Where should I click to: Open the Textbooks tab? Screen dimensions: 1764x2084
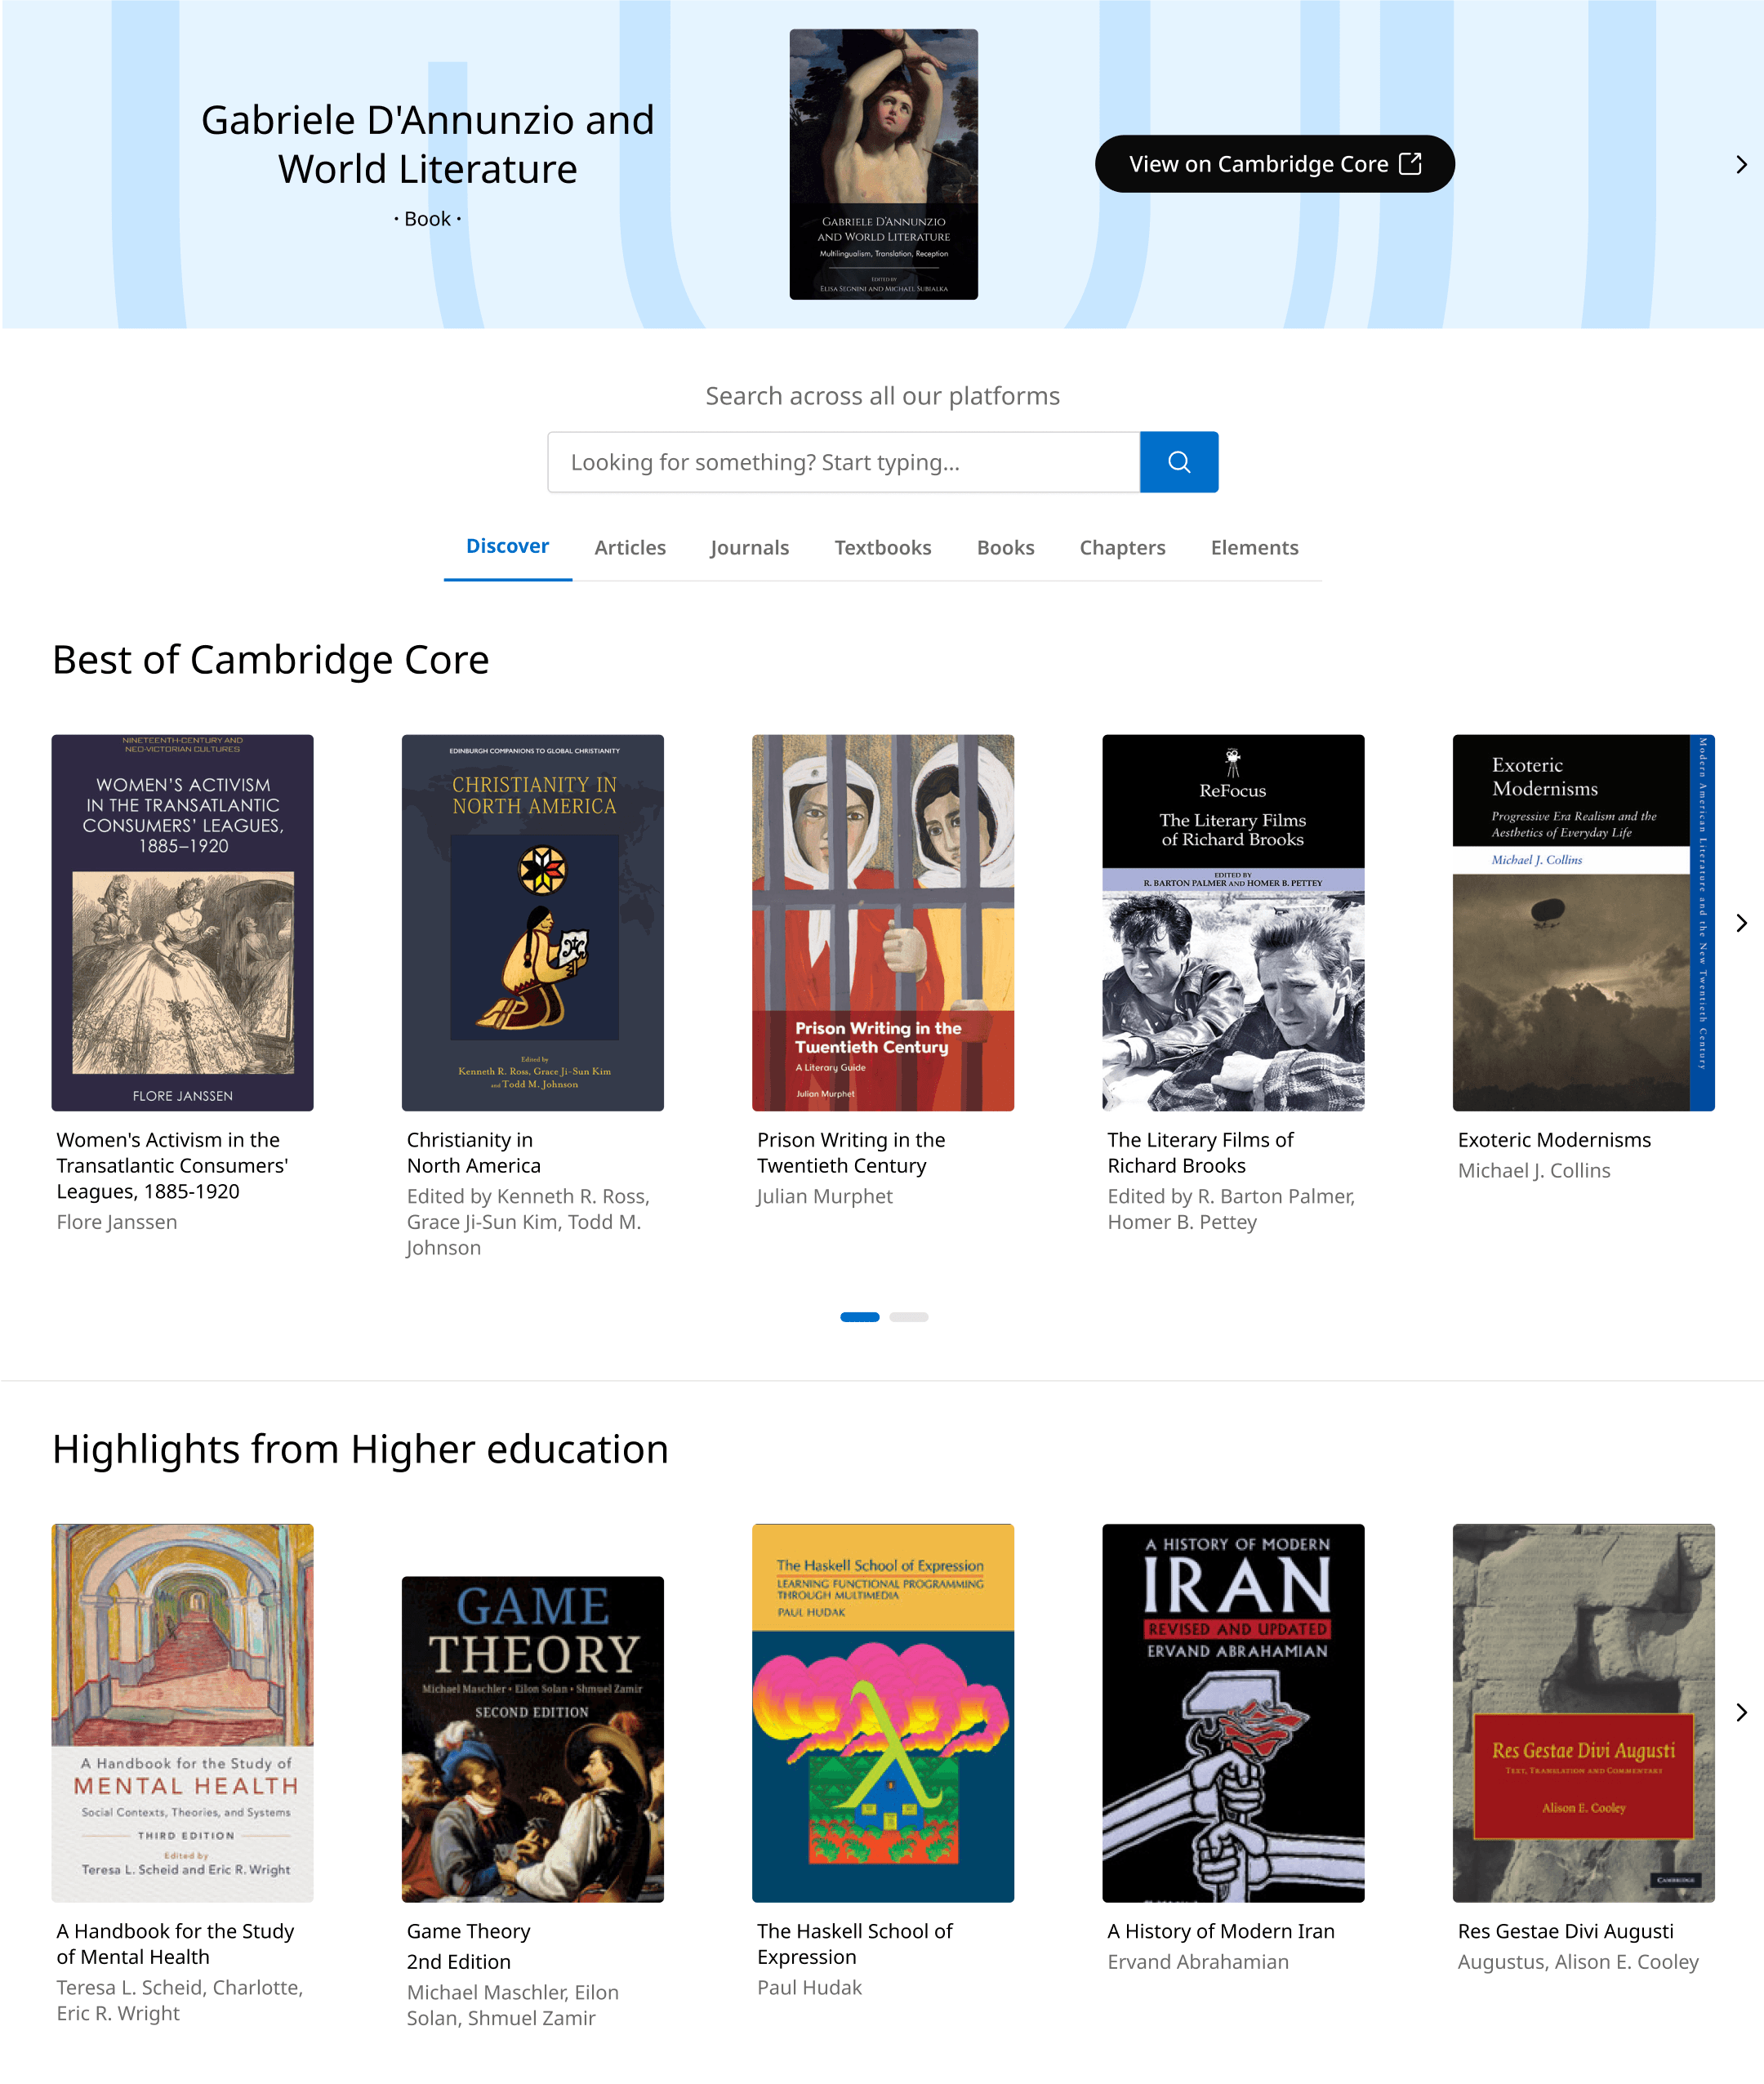pyautogui.click(x=883, y=547)
